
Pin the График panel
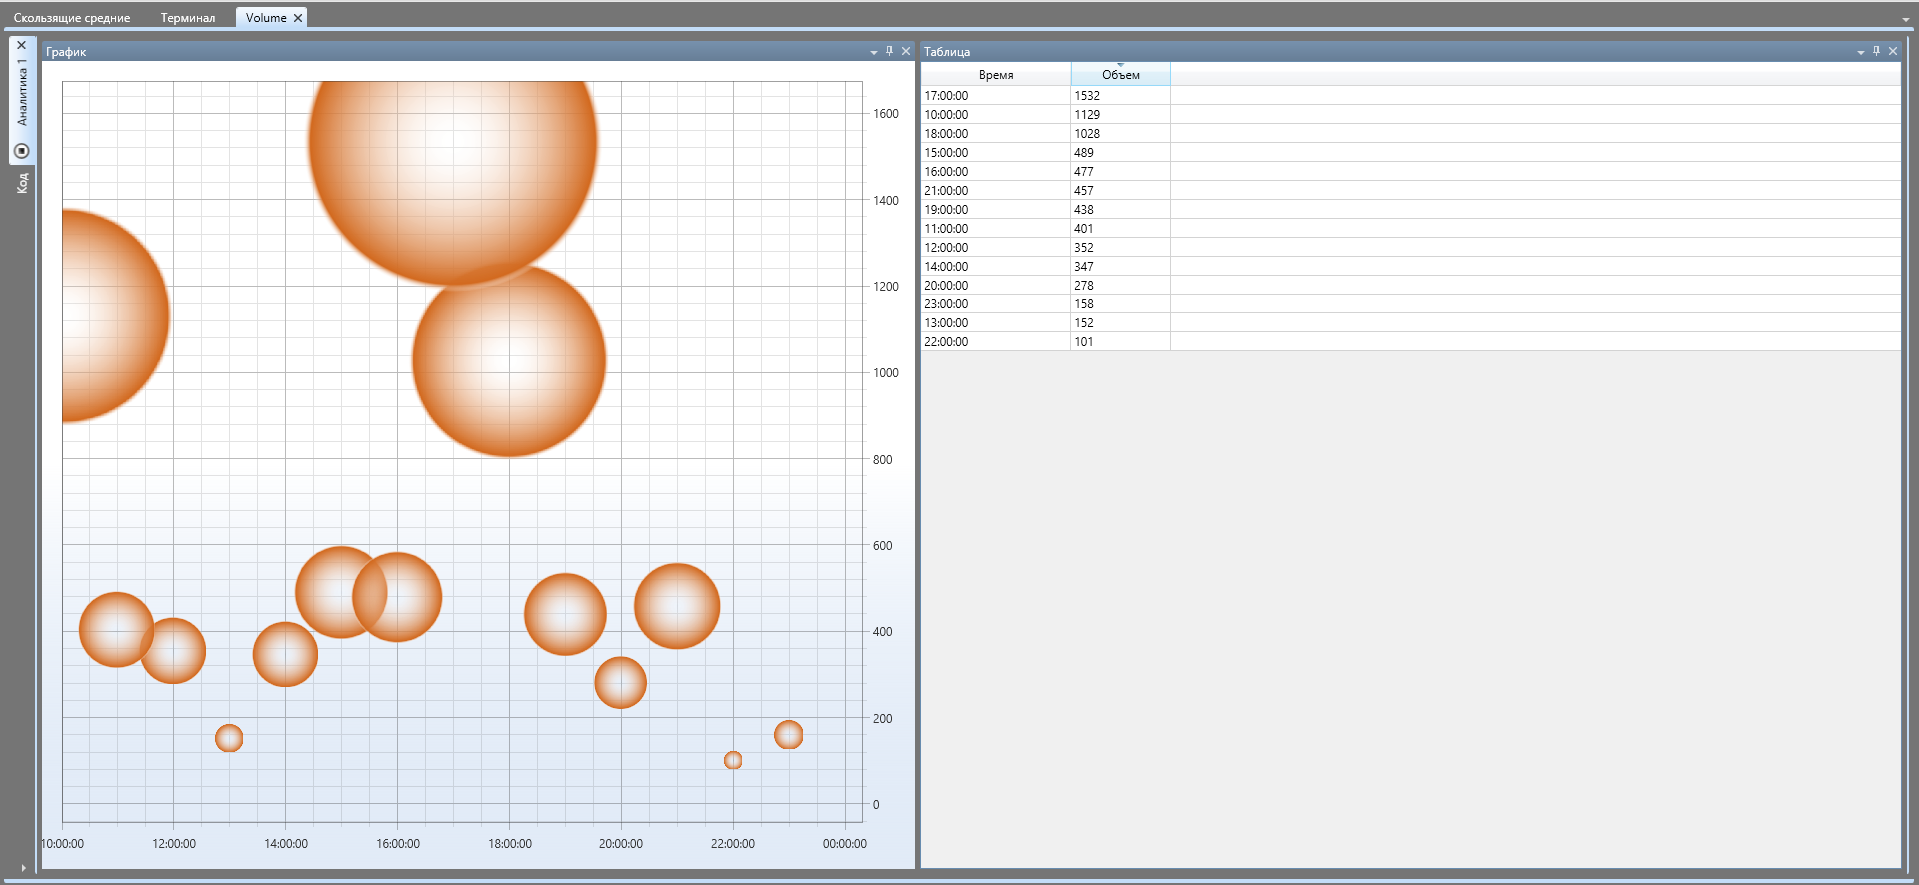pos(889,51)
